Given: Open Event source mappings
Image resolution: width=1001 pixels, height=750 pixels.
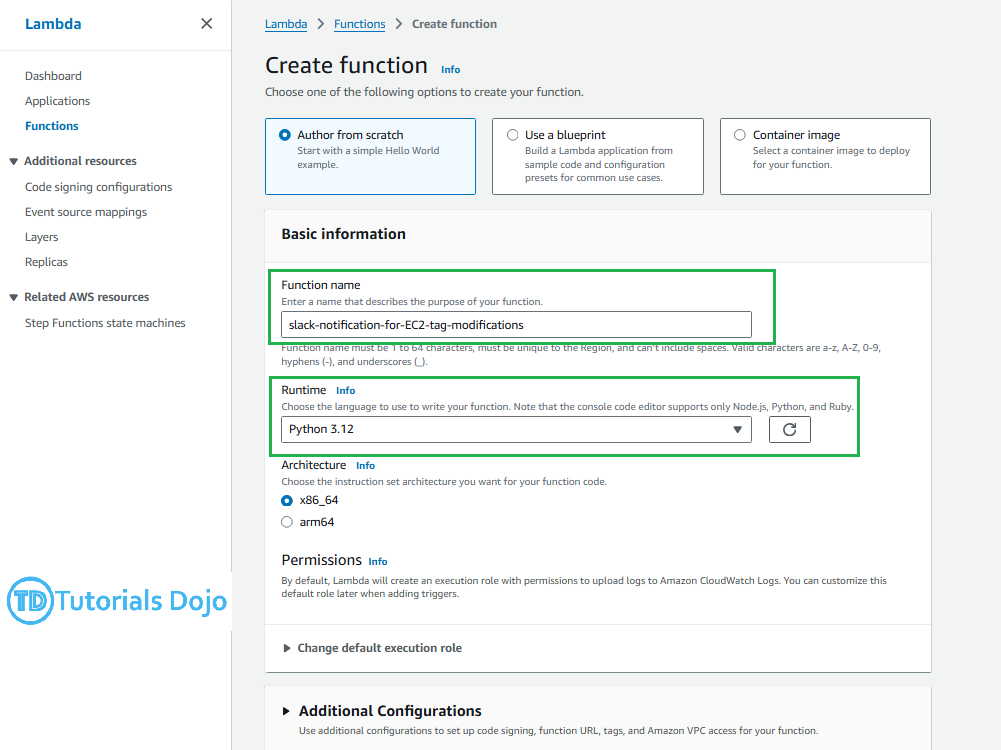Looking at the screenshot, I should (x=86, y=212).
